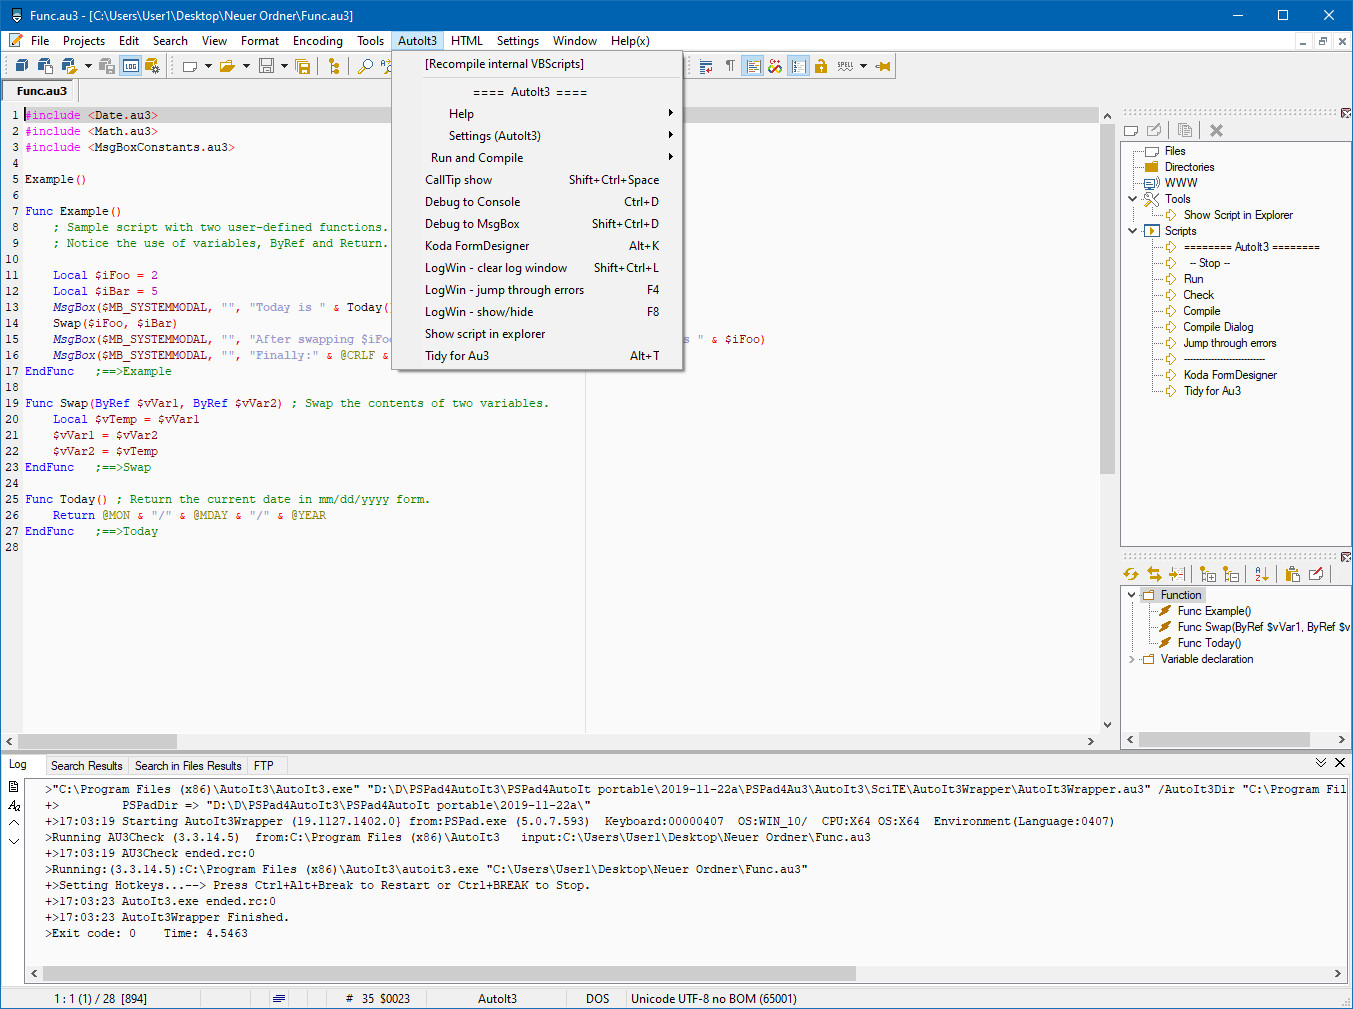Click the C++ syntax highlighter icon
This screenshot has height=1009, width=1353.
click(x=775, y=66)
